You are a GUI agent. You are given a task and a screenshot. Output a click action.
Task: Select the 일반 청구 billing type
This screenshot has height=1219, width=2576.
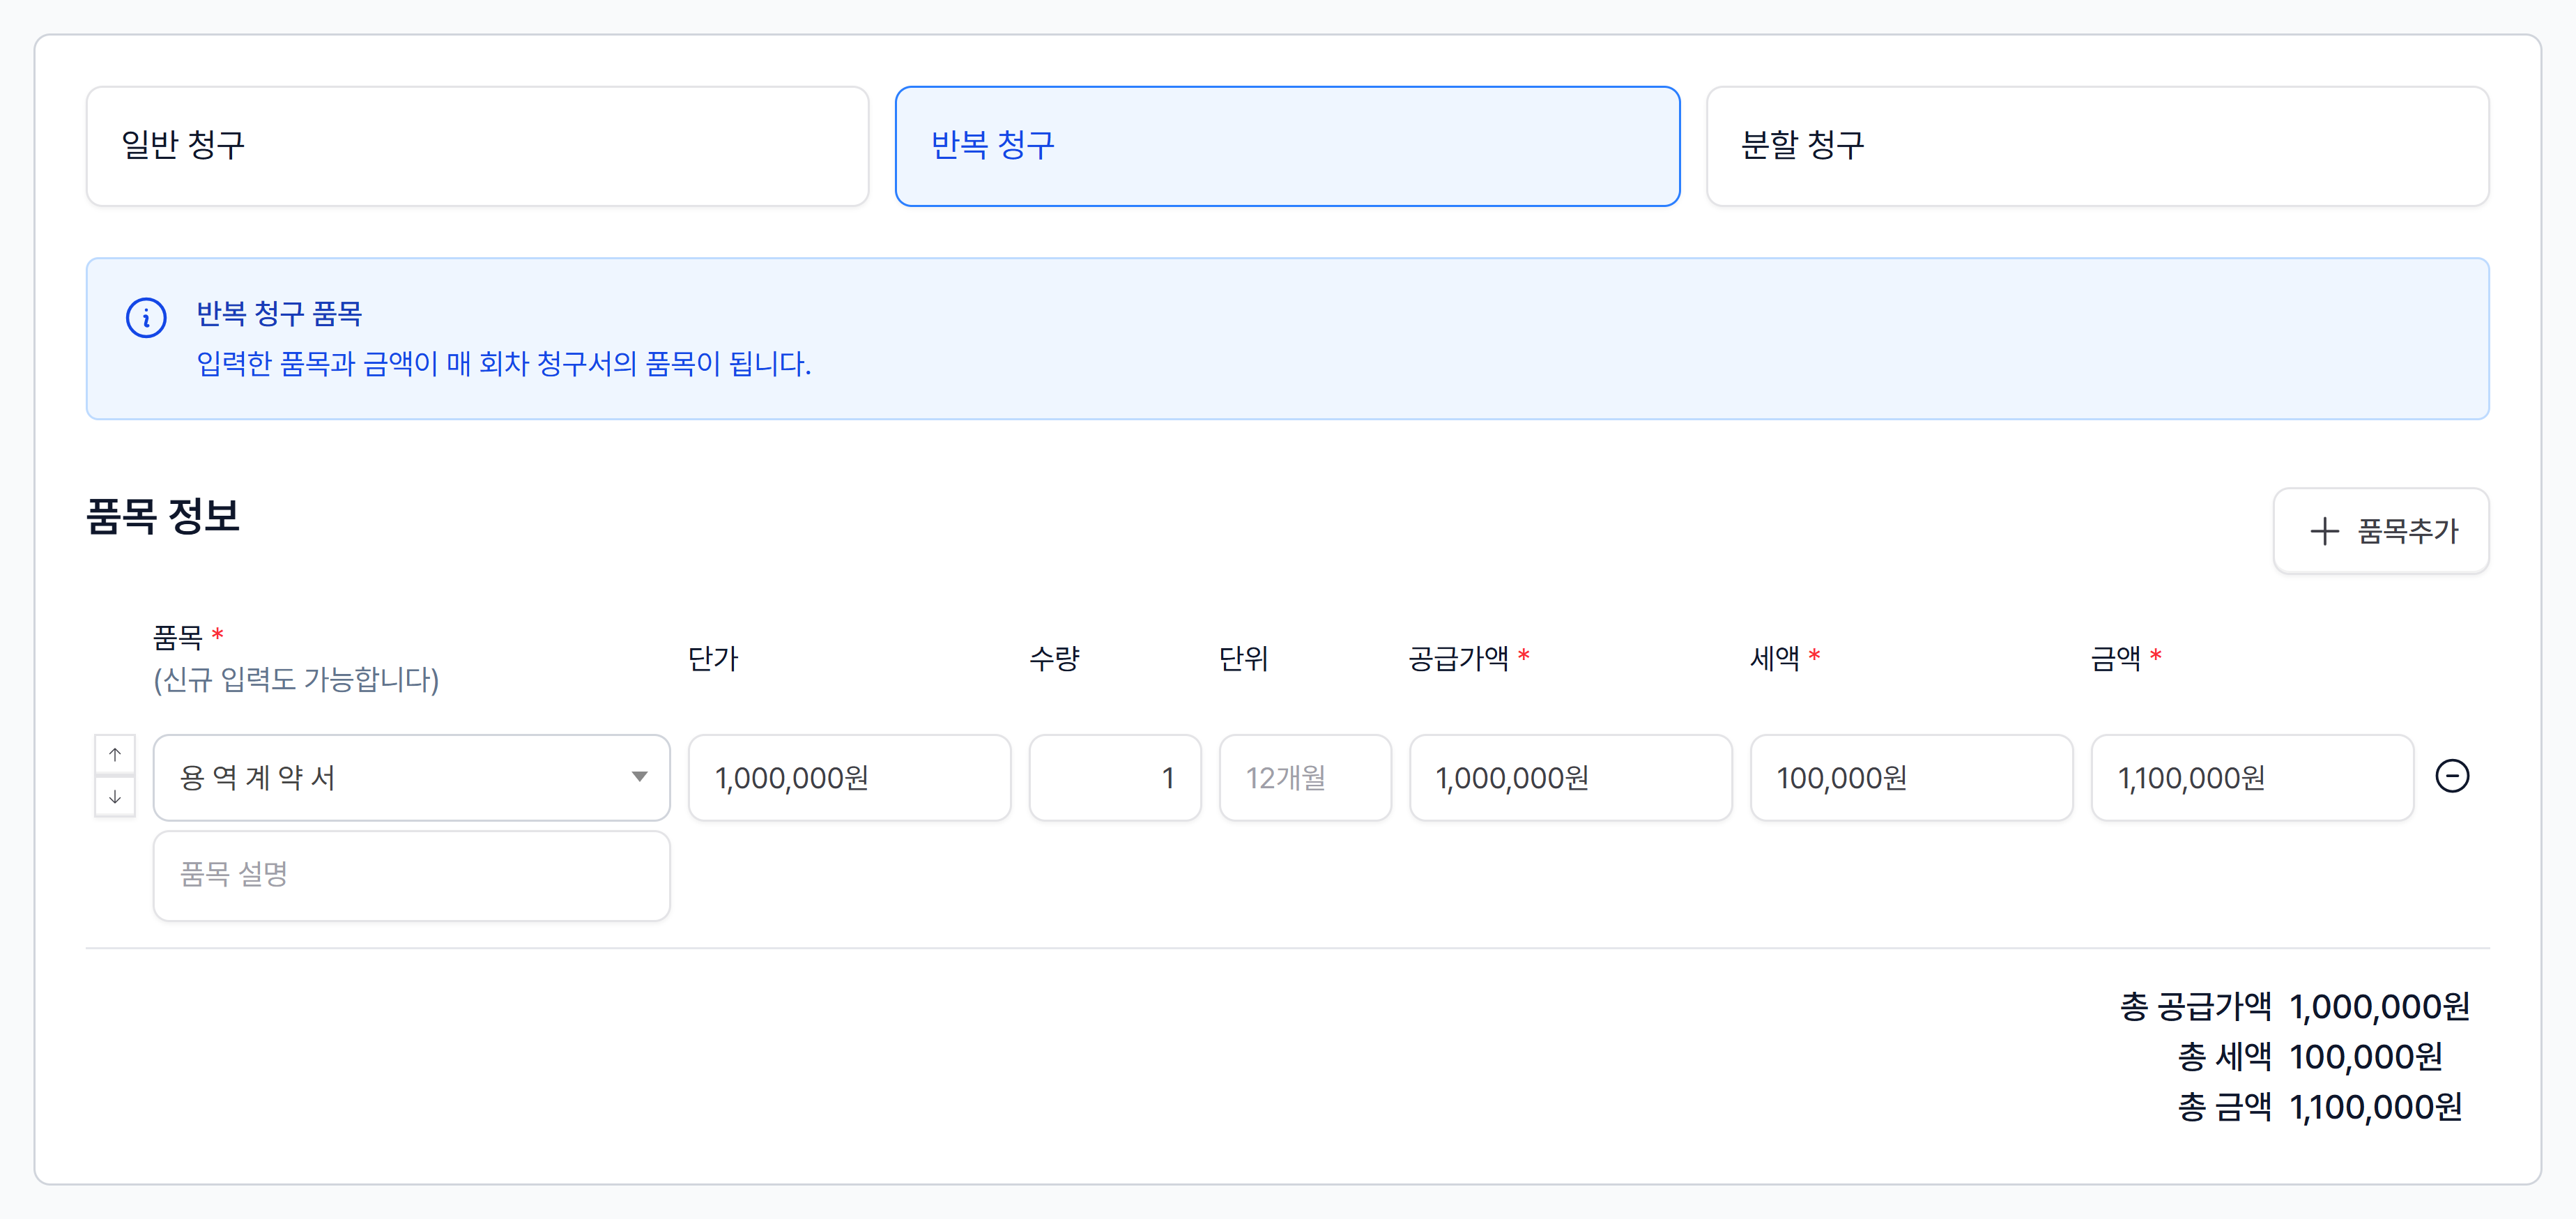click(x=477, y=146)
